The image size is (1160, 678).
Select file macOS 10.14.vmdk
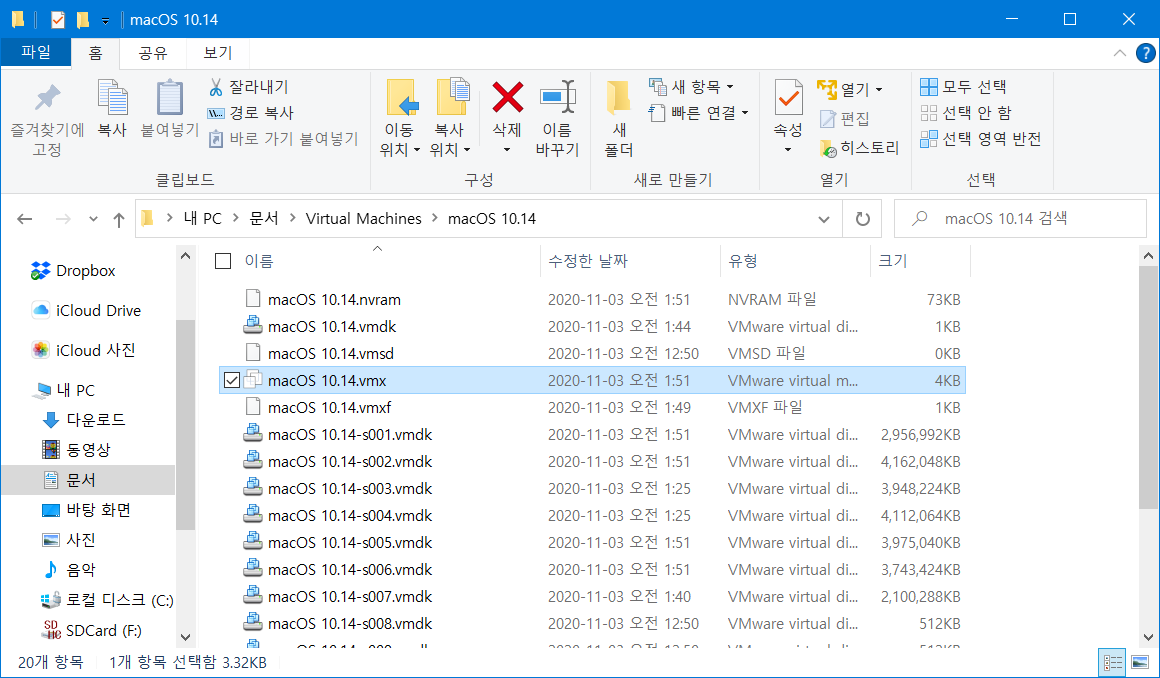(x=332, y=326)
